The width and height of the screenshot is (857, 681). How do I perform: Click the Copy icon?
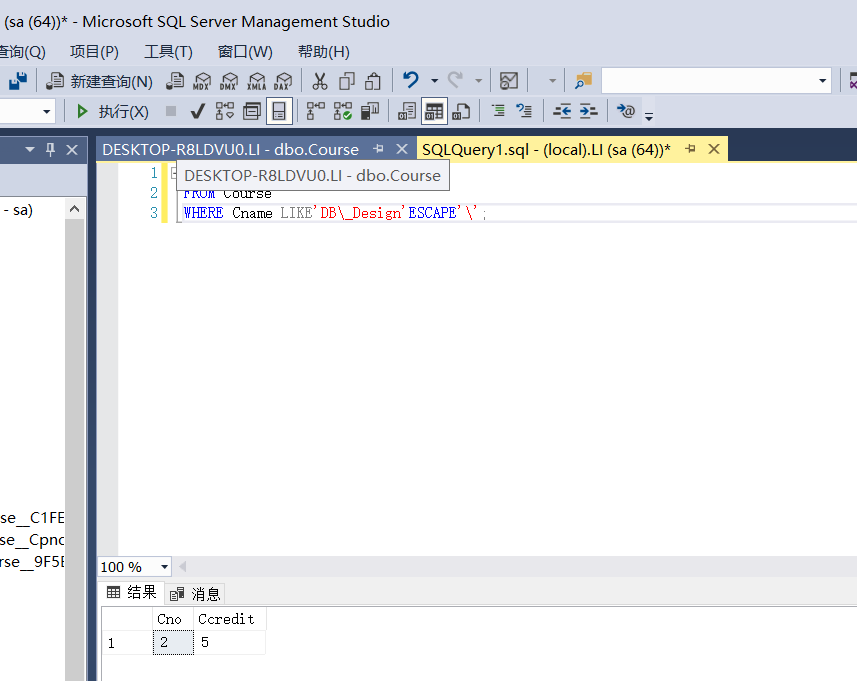pos(347,81)
